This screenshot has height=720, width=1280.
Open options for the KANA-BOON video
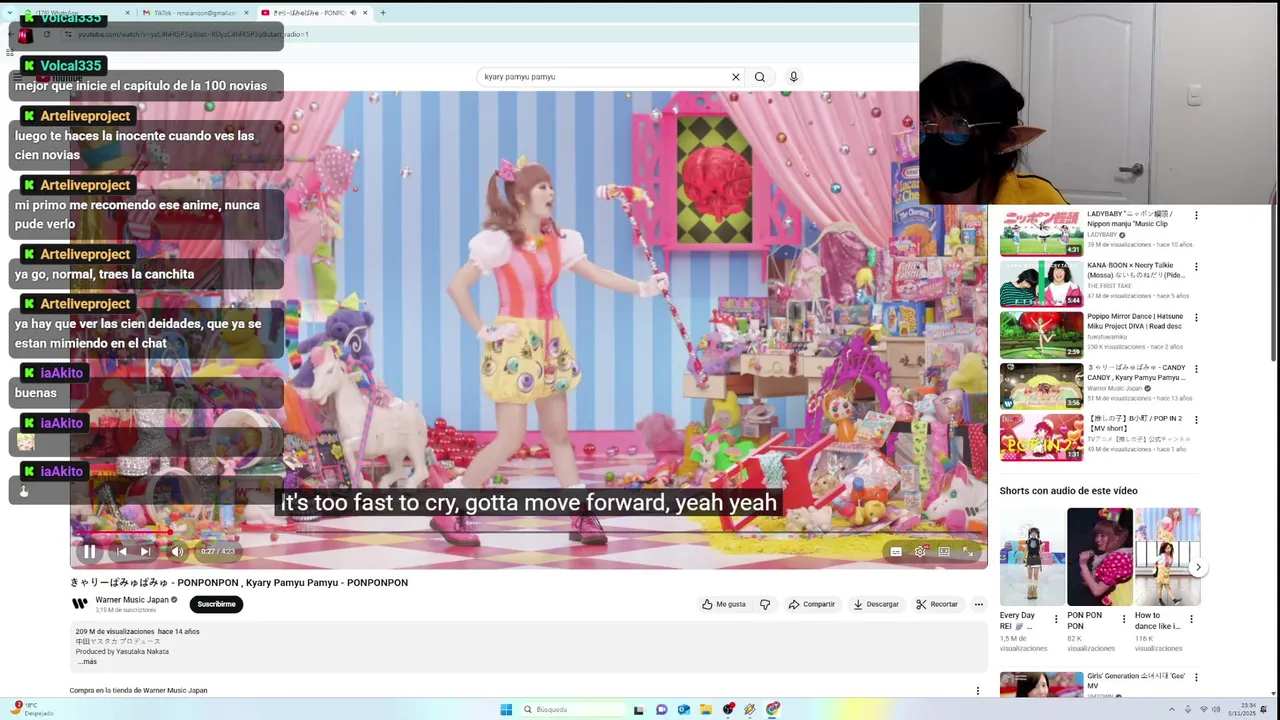tap(1196, 267)
